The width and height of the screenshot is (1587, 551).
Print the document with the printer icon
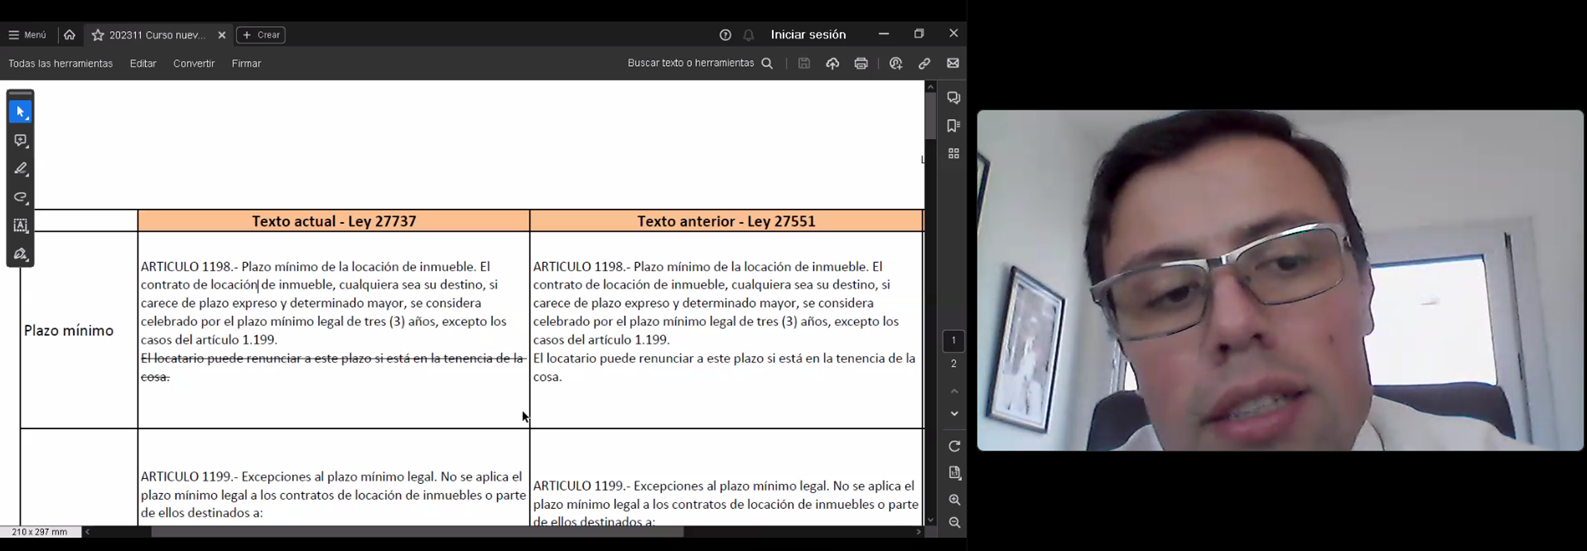(861, 63)
